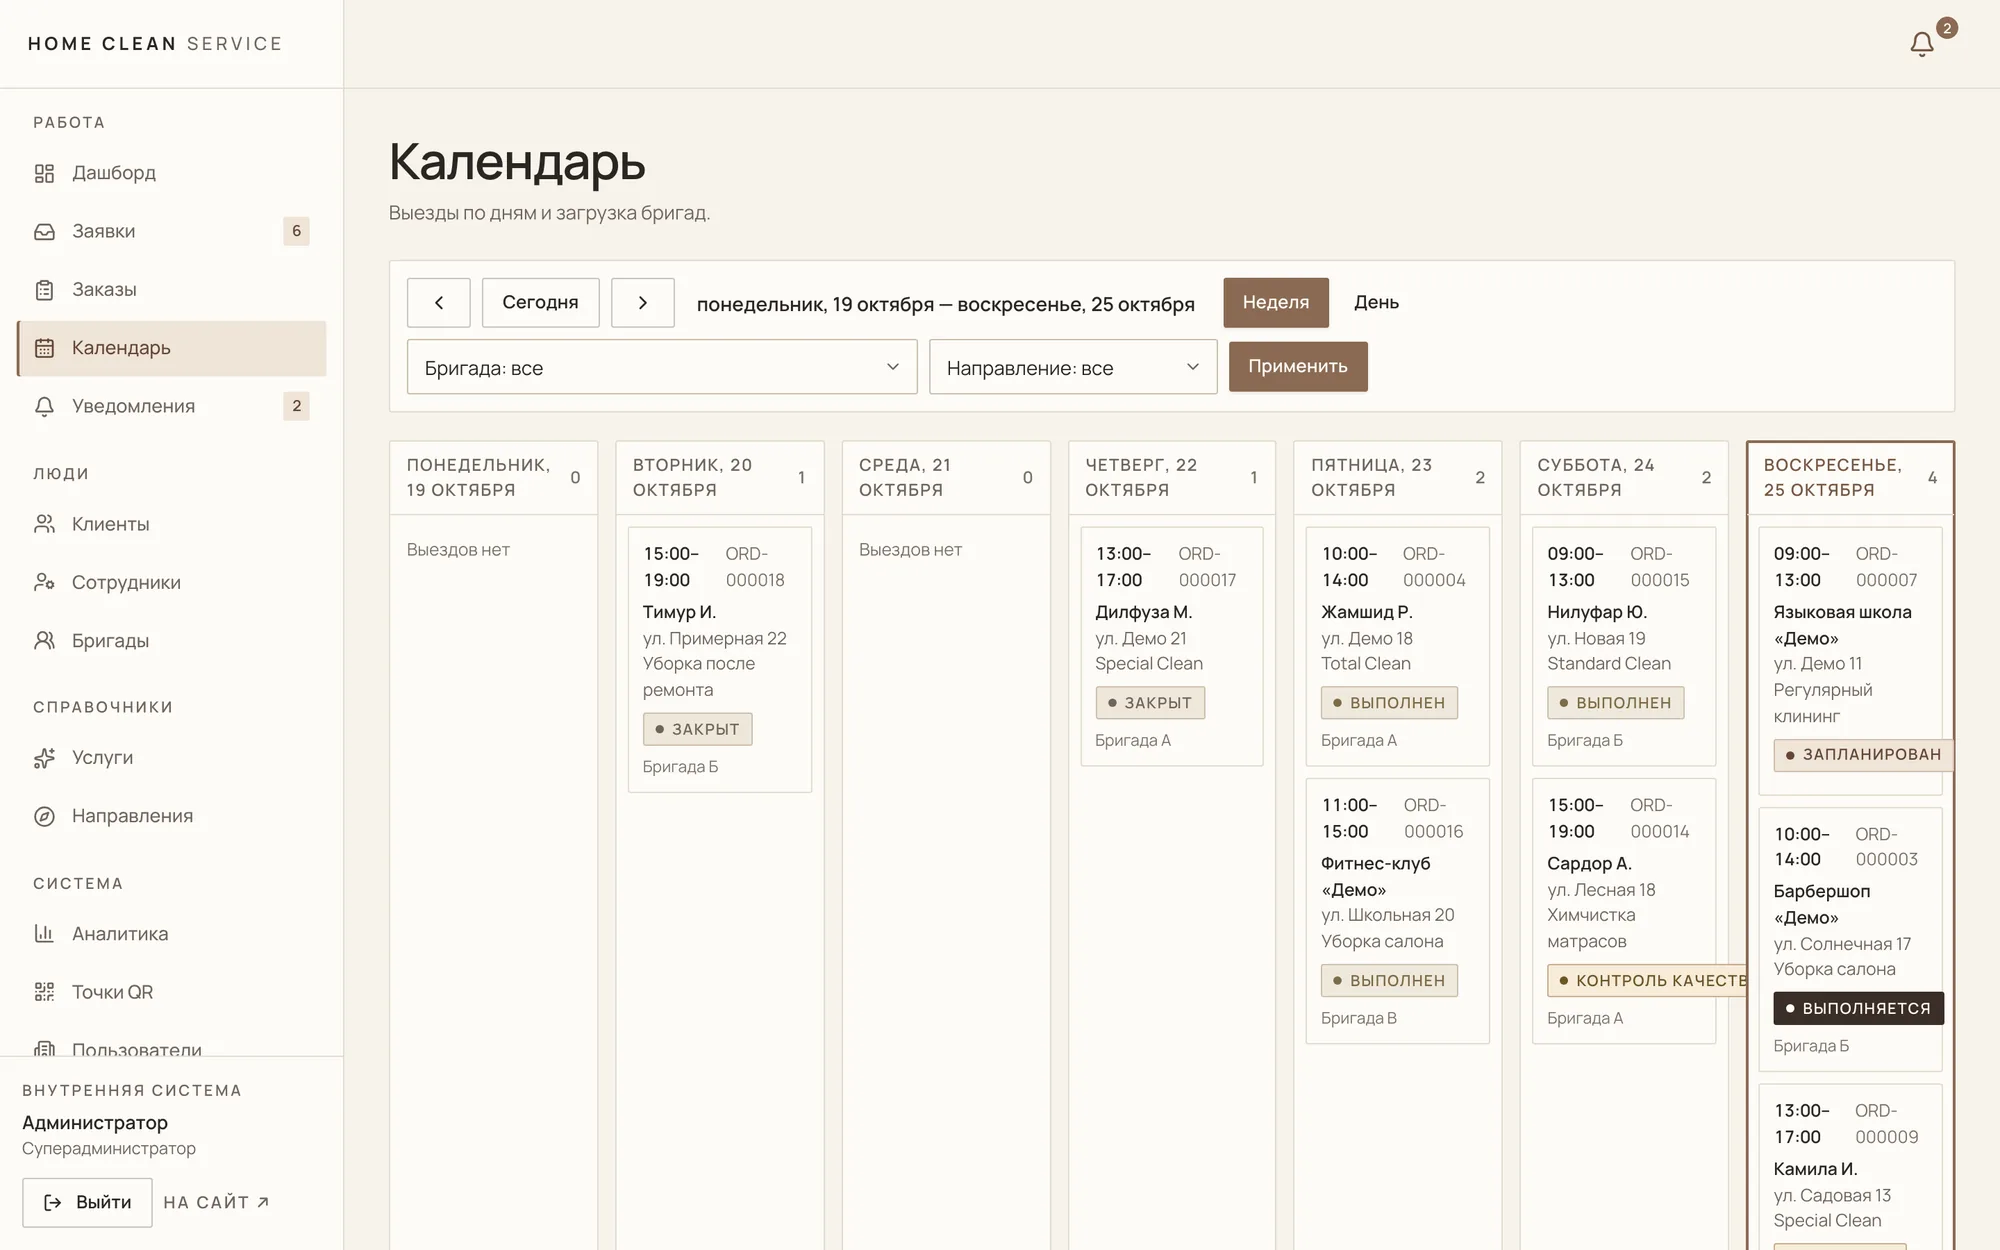
Task: Click the Бригады team icon
Action: [44, 640]
